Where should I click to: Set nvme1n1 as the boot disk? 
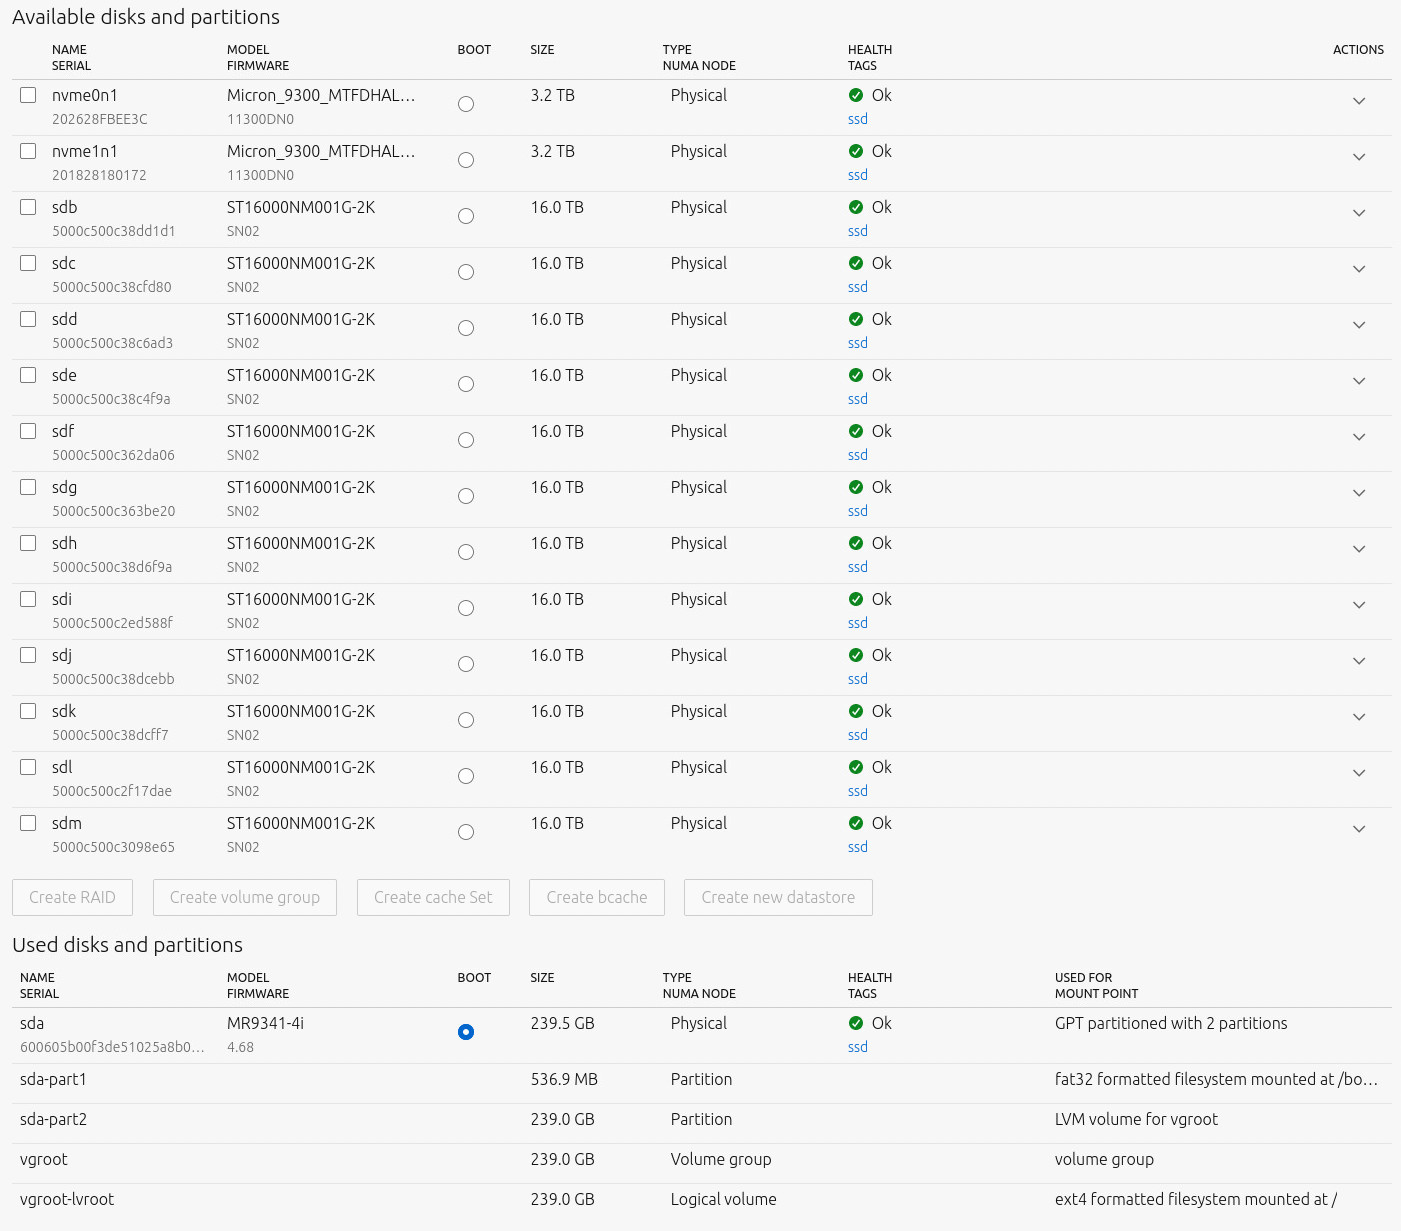466,160
